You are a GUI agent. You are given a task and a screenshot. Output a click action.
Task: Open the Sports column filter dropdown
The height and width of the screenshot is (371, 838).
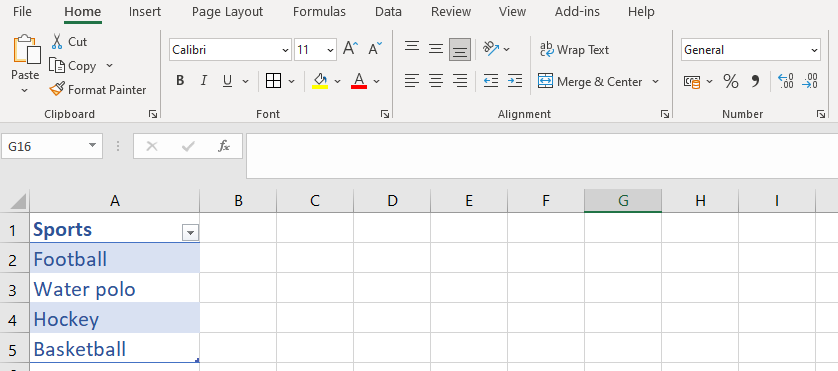tap(190, 233)
